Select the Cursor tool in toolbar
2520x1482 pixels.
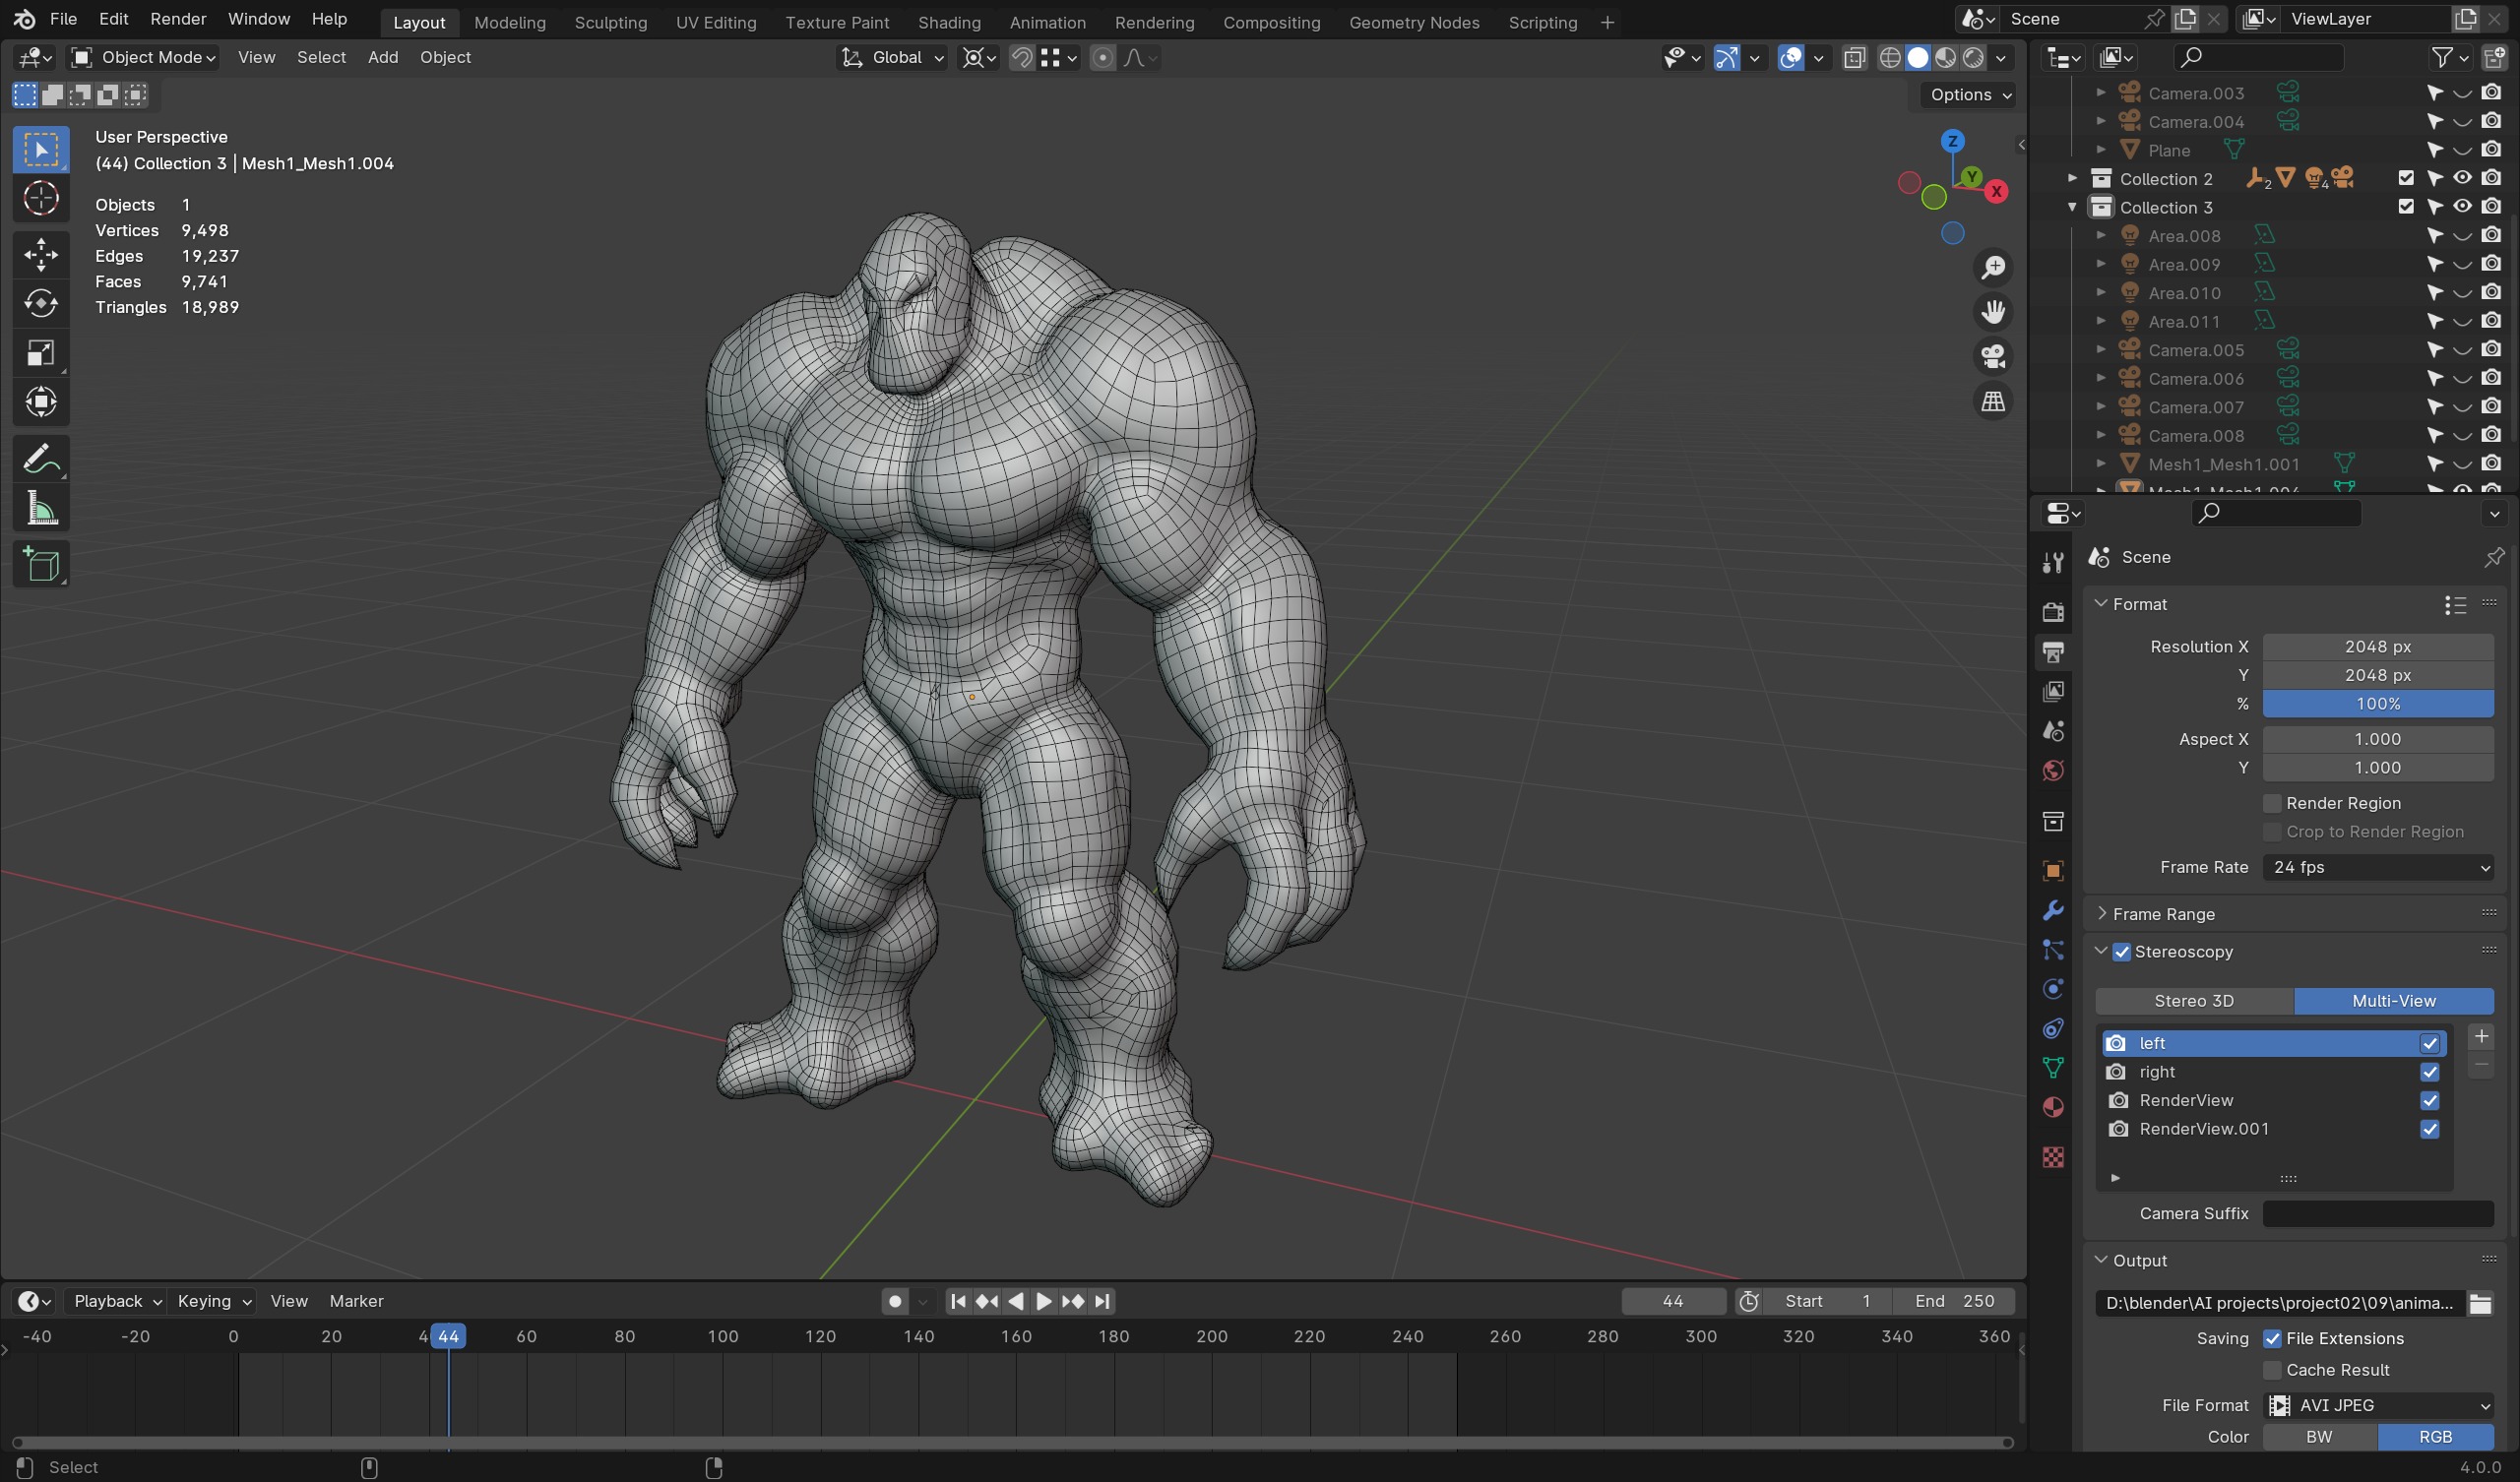click(41, 198)
